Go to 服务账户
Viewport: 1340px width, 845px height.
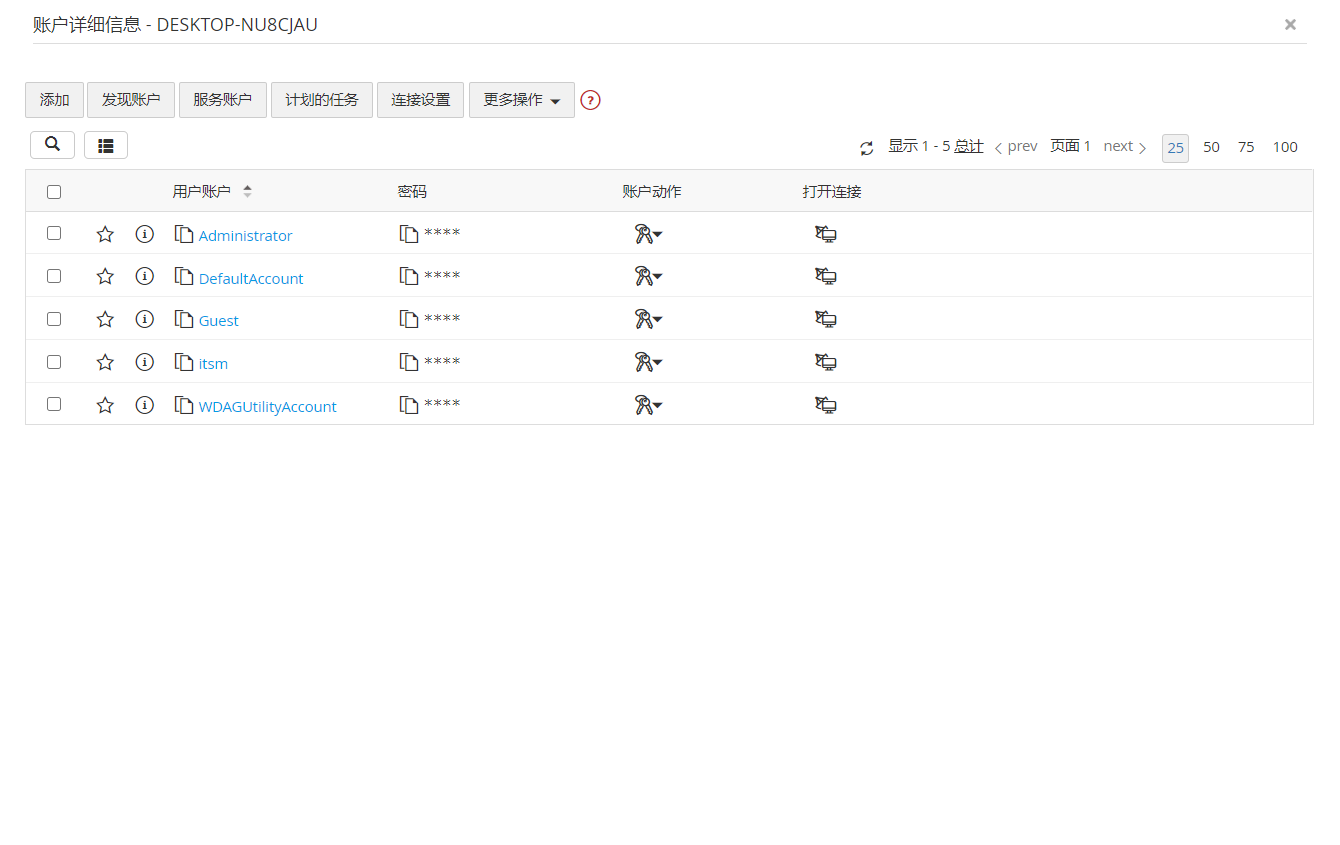tap(223, 100)
